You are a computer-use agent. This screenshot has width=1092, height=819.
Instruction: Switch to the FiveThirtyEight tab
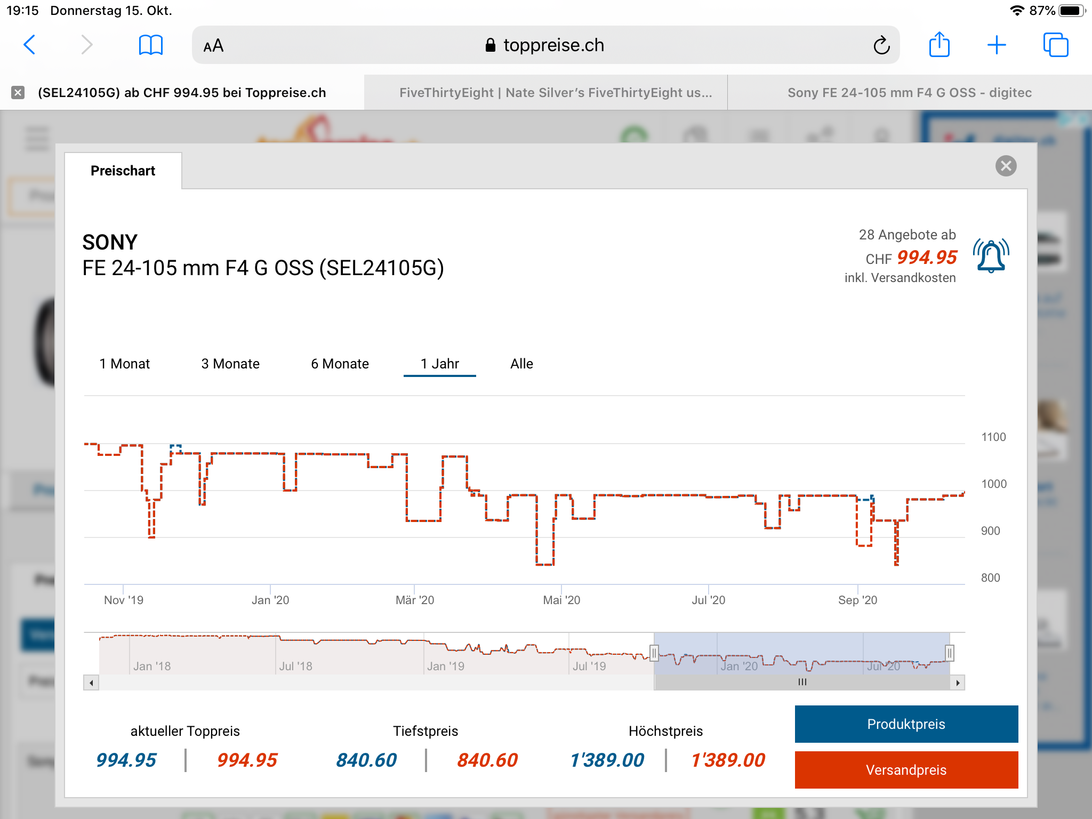555,93
